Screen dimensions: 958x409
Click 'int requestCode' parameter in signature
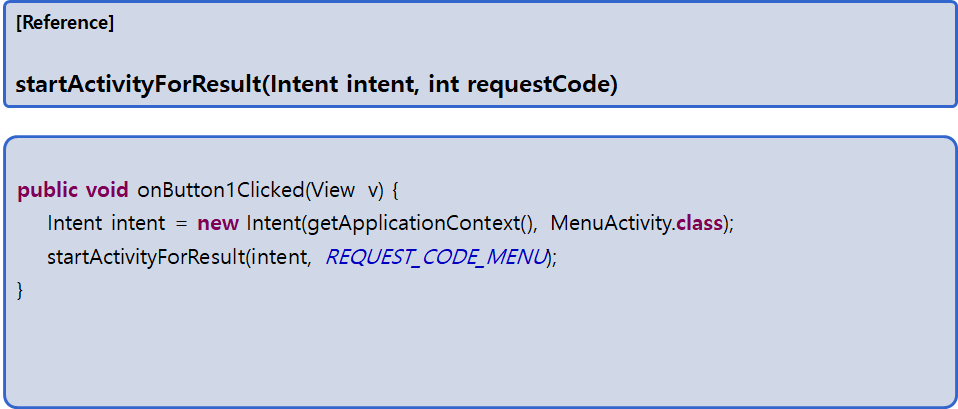pos(519,84)
